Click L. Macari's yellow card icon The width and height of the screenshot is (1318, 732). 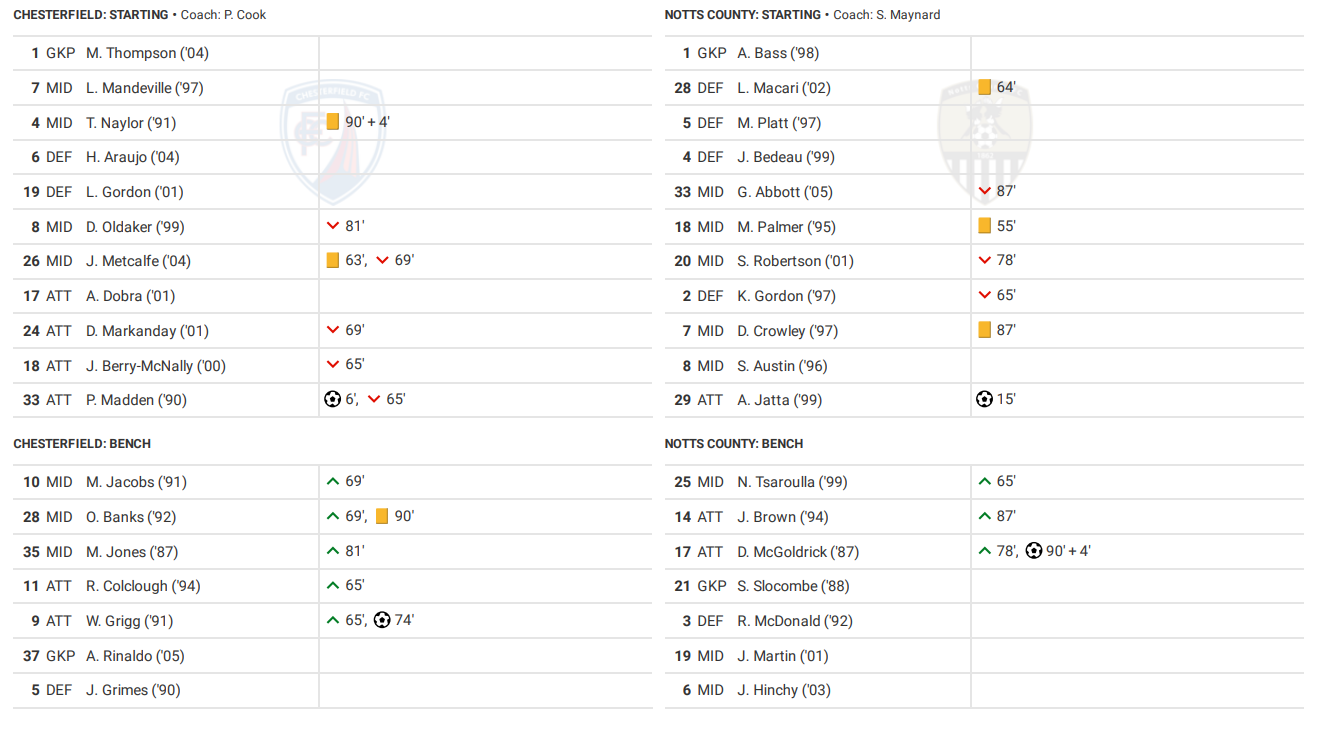click(985, 87)
